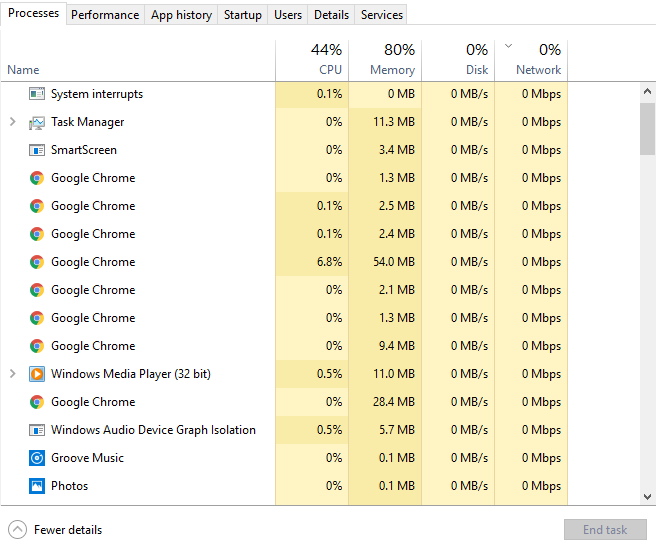Click Chrome icon in the 2.5 MB row
Screen dimensions: 656x554
[x=37, y=206]
